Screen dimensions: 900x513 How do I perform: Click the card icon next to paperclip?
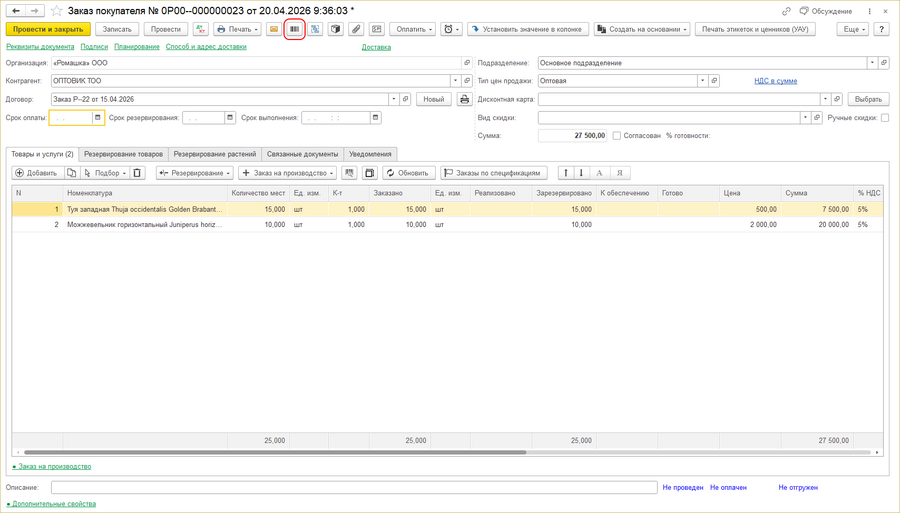pyautogui.click(x=377, y=29)
